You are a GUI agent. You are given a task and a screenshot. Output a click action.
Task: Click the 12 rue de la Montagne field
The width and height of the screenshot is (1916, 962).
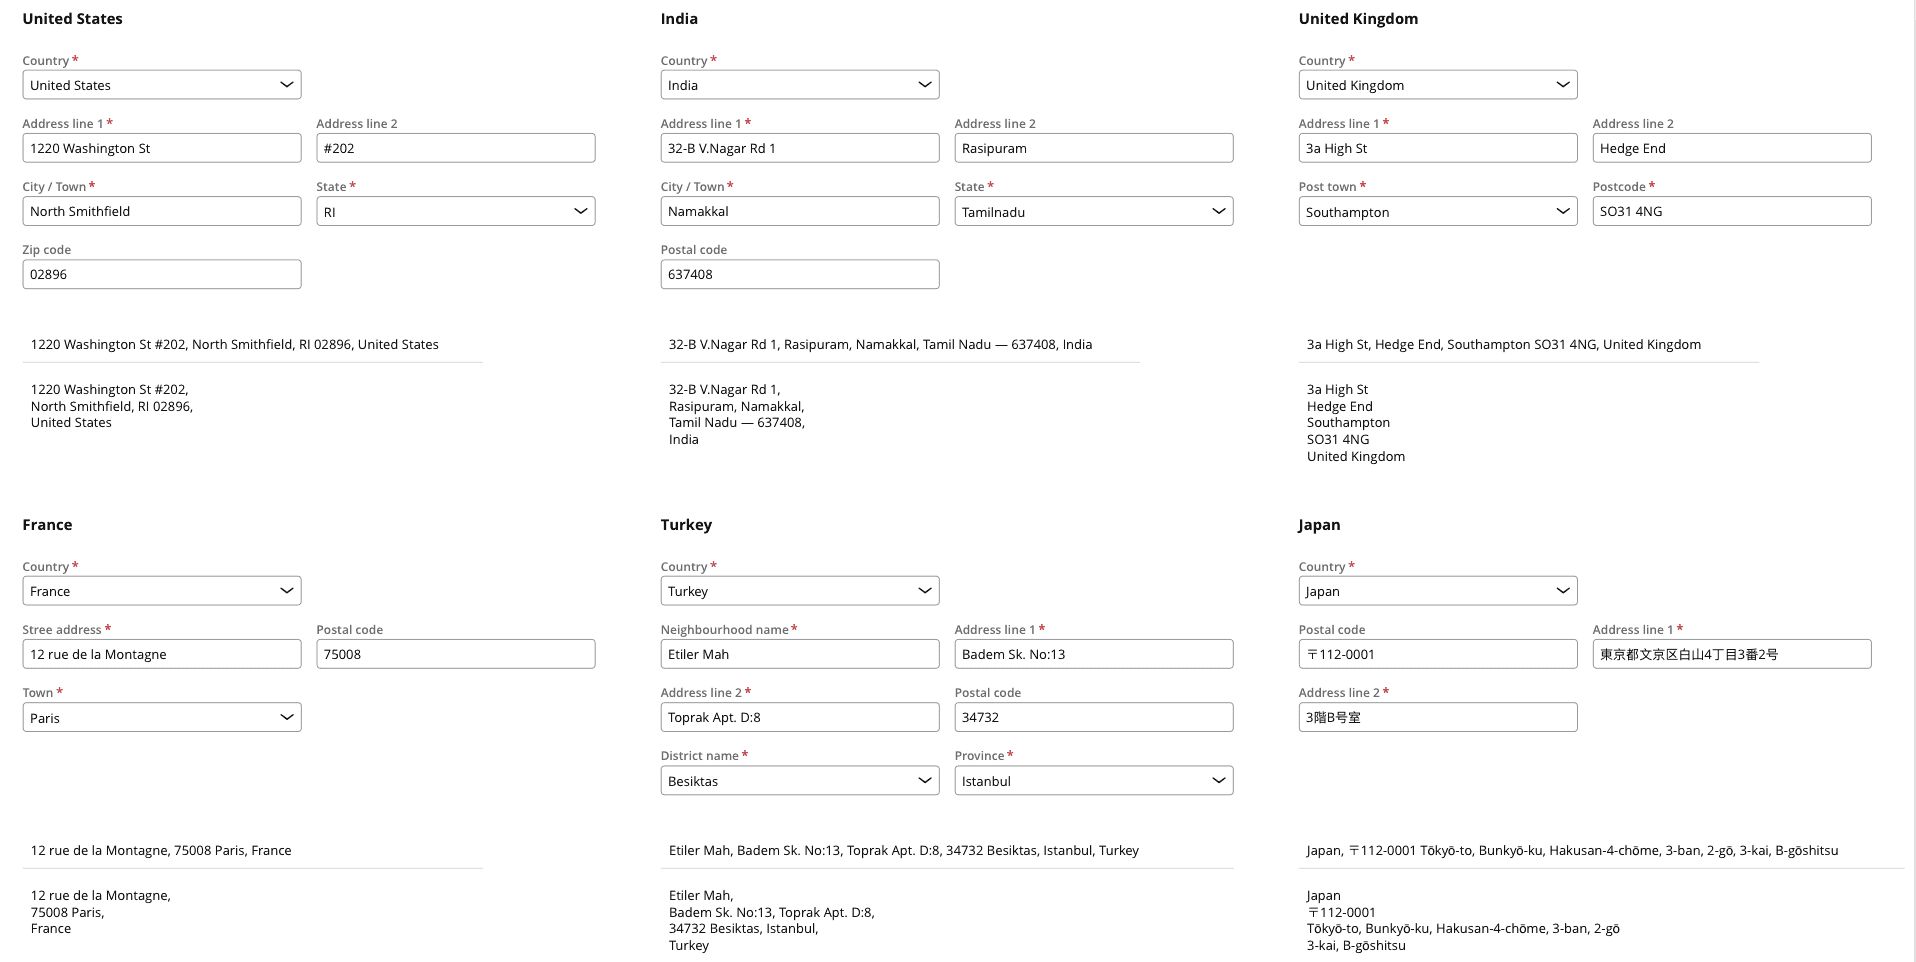pyautogui.click(x=162, y=654)
